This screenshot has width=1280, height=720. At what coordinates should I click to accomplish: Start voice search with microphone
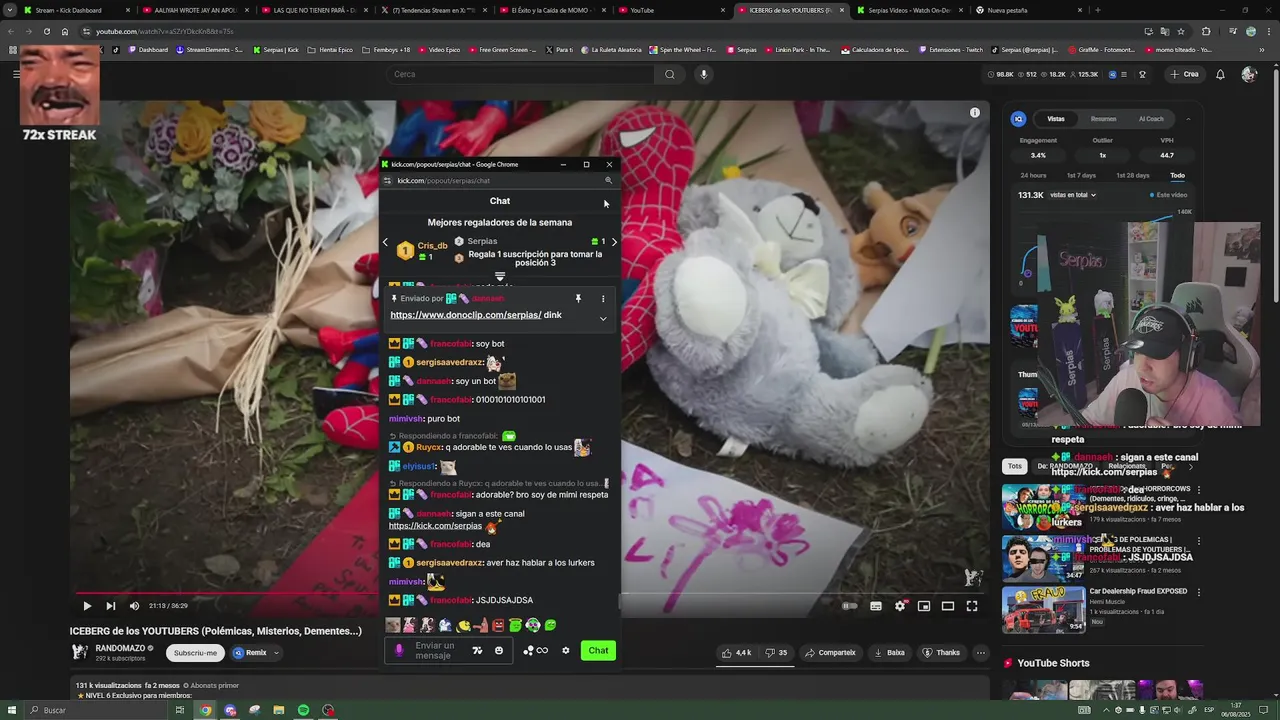704,74
